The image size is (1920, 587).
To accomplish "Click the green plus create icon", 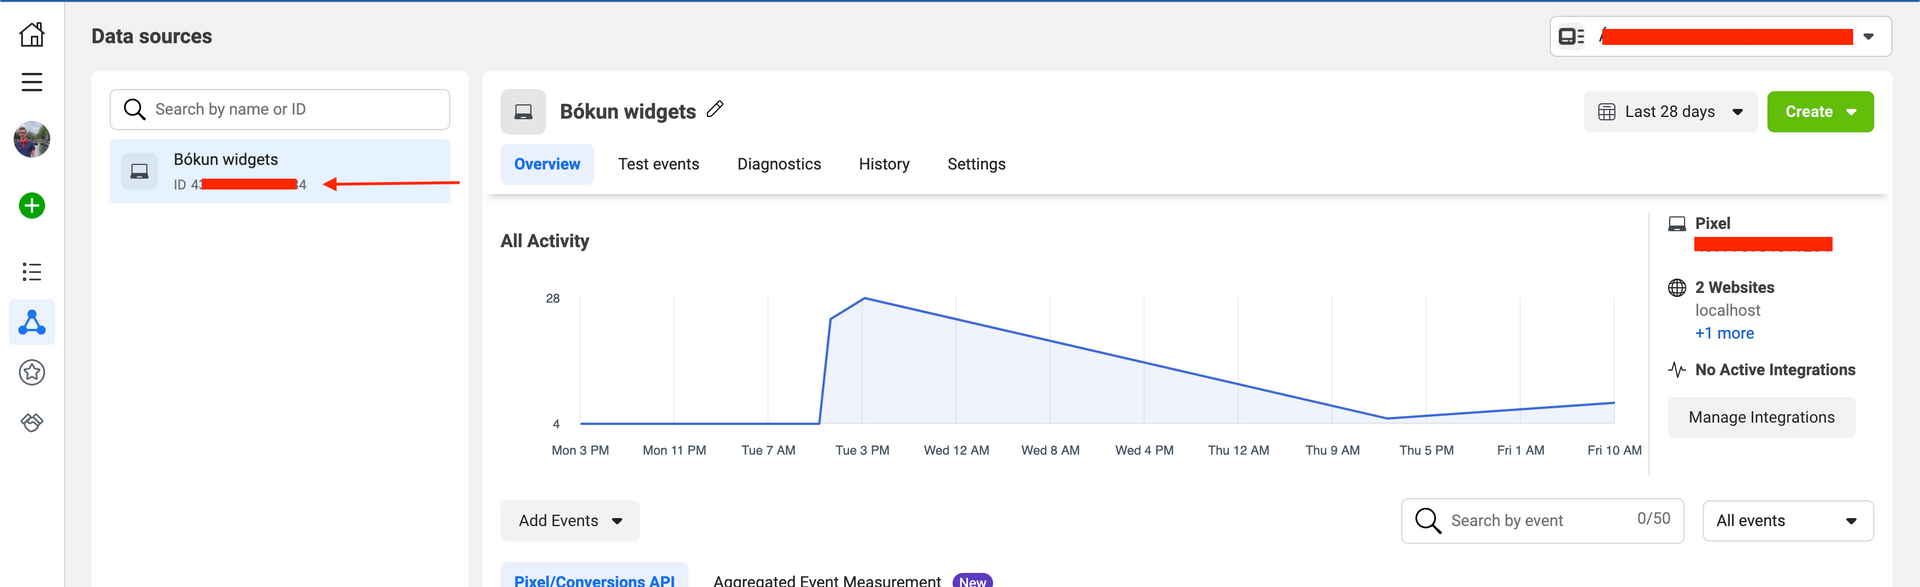I will [x=32, y=206].
